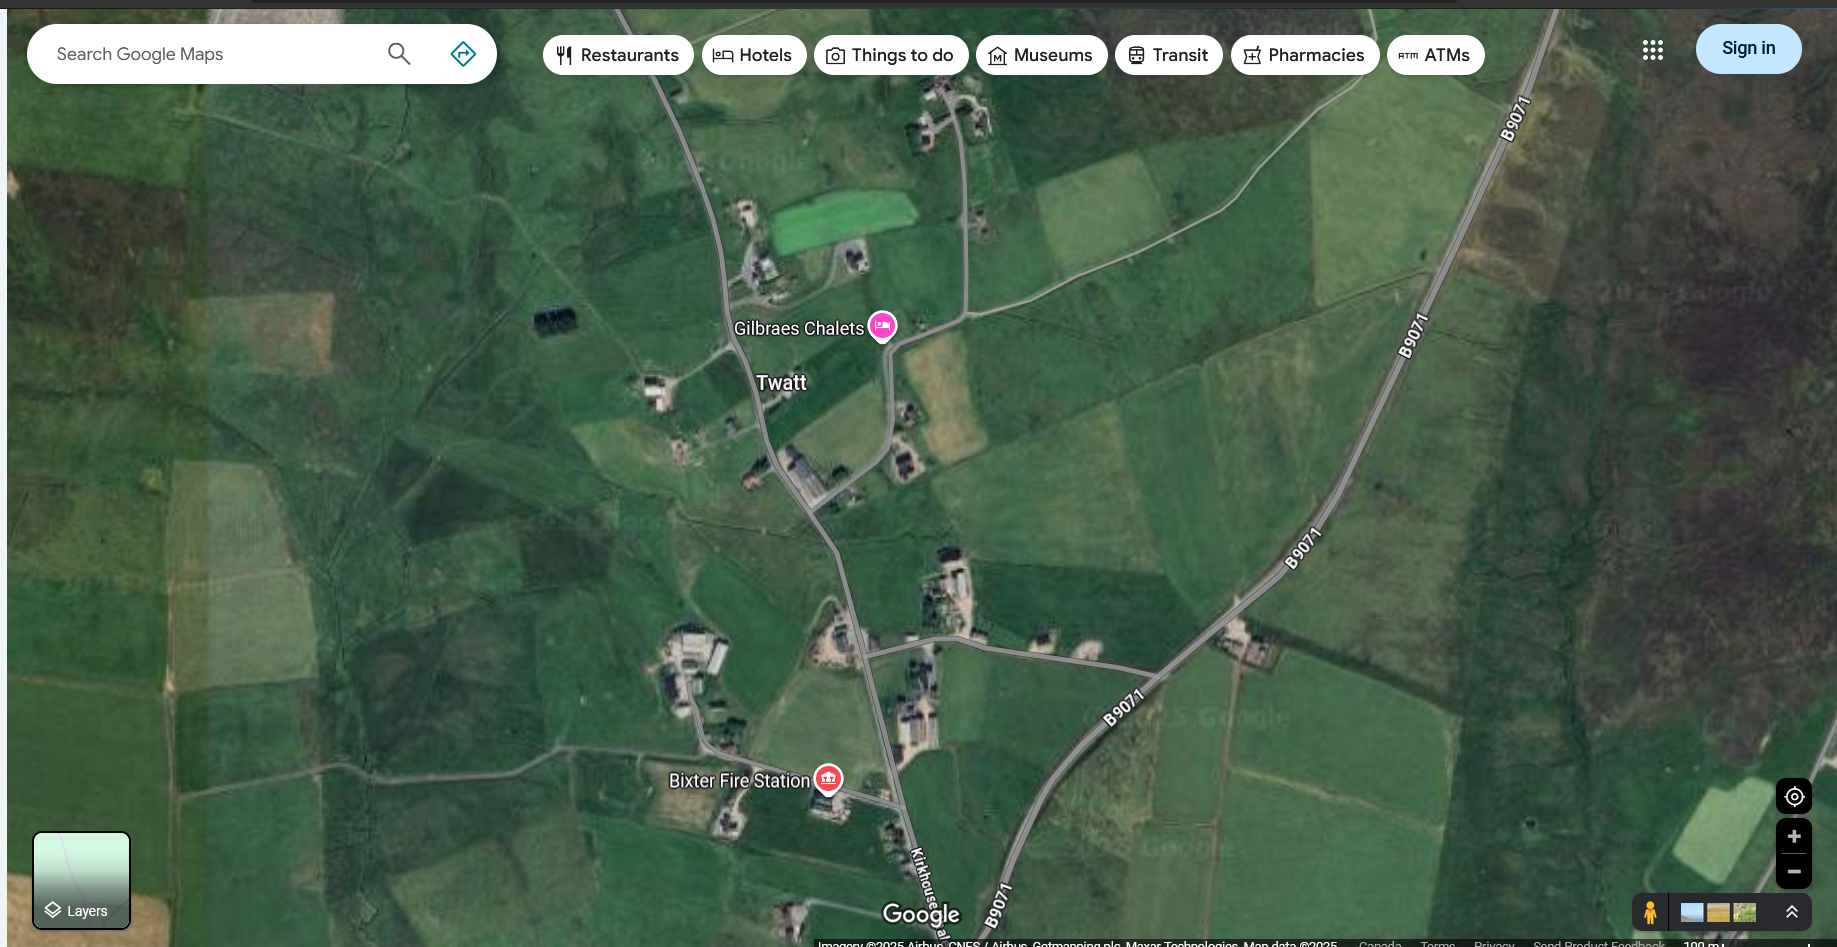1837x947 pixels.
Task: Click the Sign in button
Action: pyautogui.click(x=1749, y=48)
